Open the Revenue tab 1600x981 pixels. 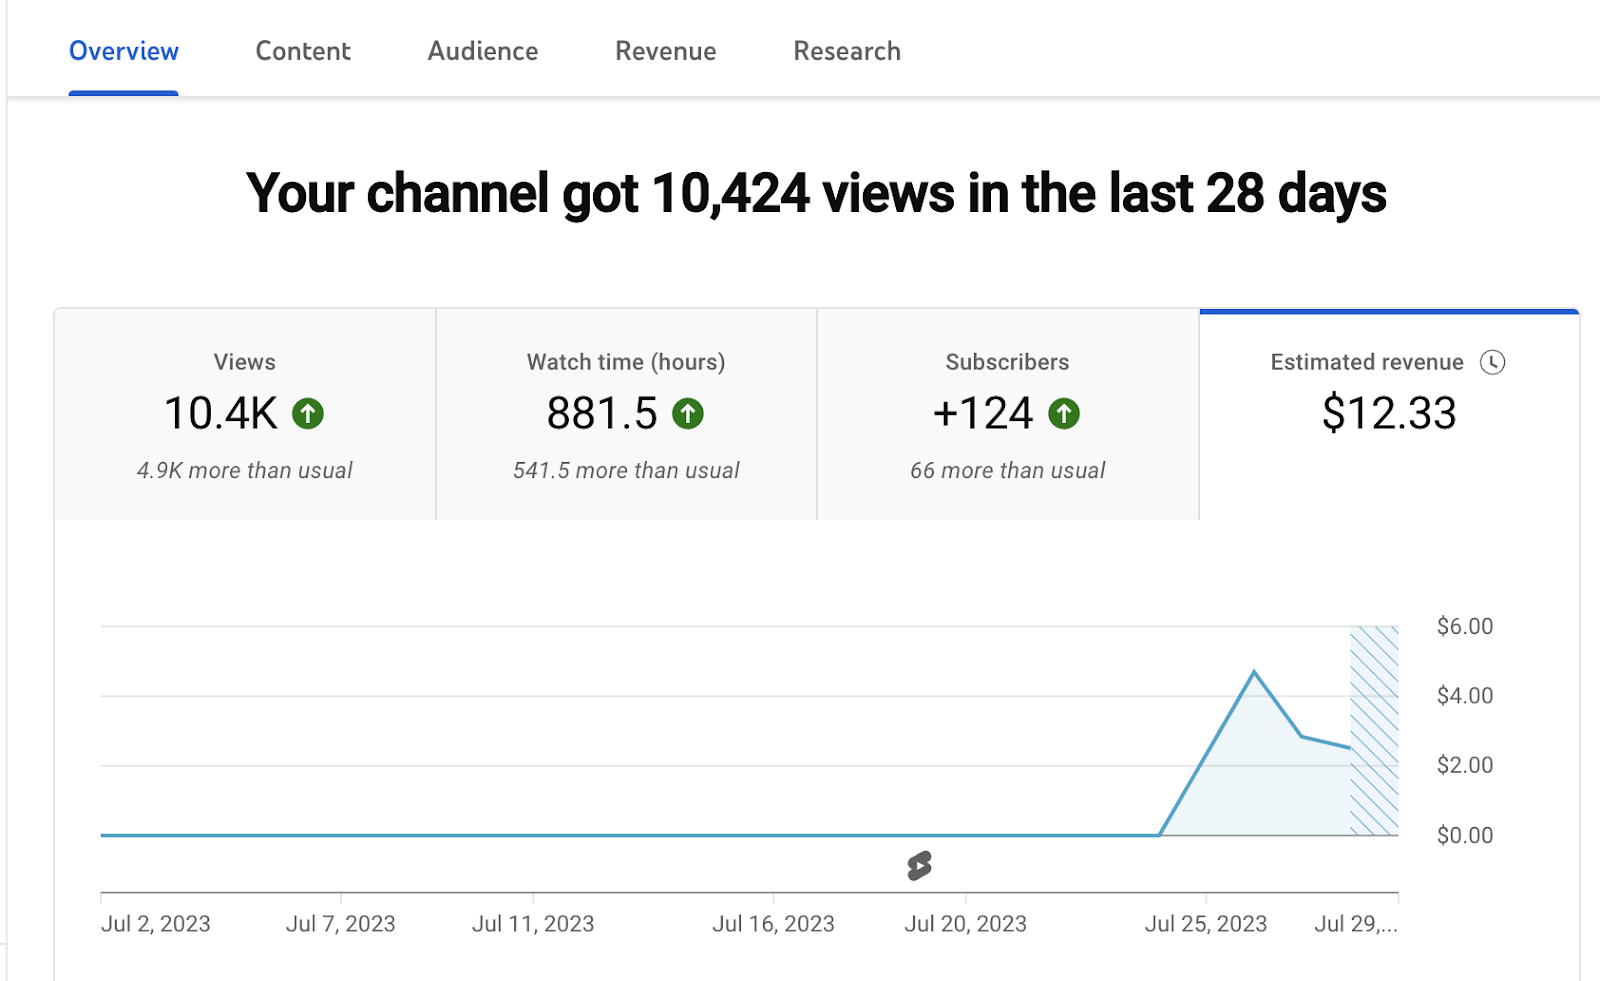[666, 51]
